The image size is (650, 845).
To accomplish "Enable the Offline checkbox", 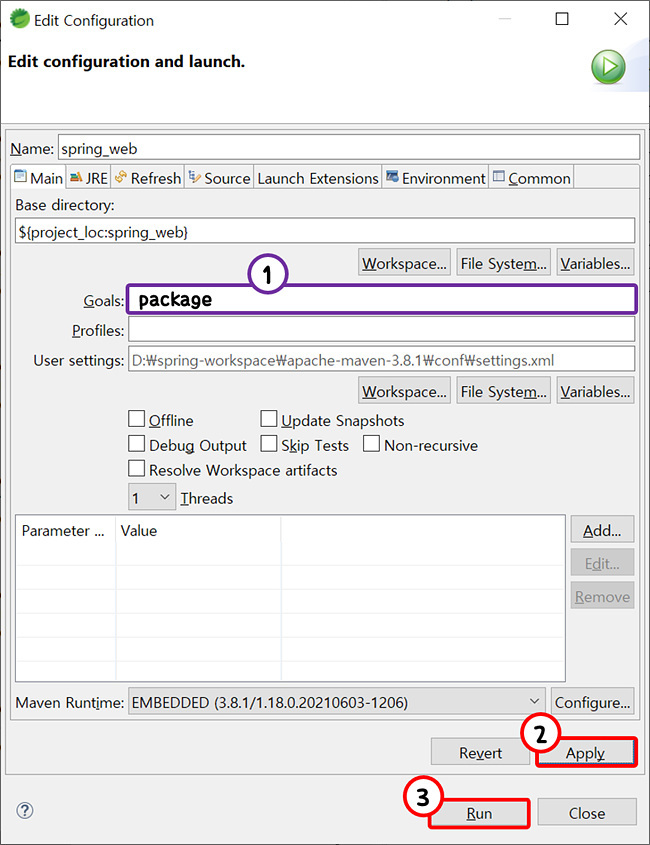I will [x=136, y=419].
